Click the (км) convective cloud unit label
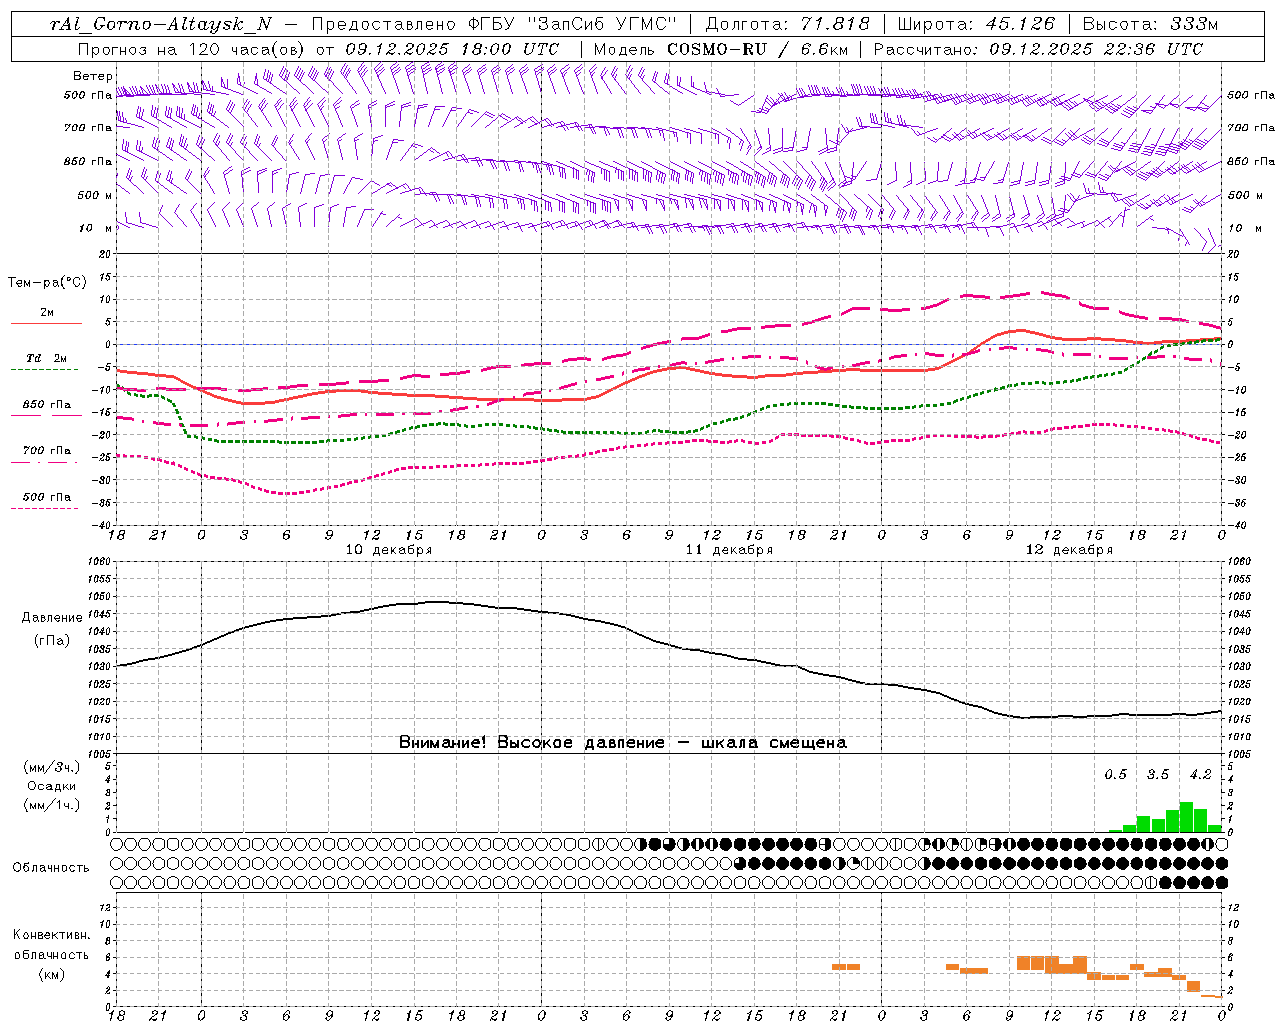 point(52,974)
